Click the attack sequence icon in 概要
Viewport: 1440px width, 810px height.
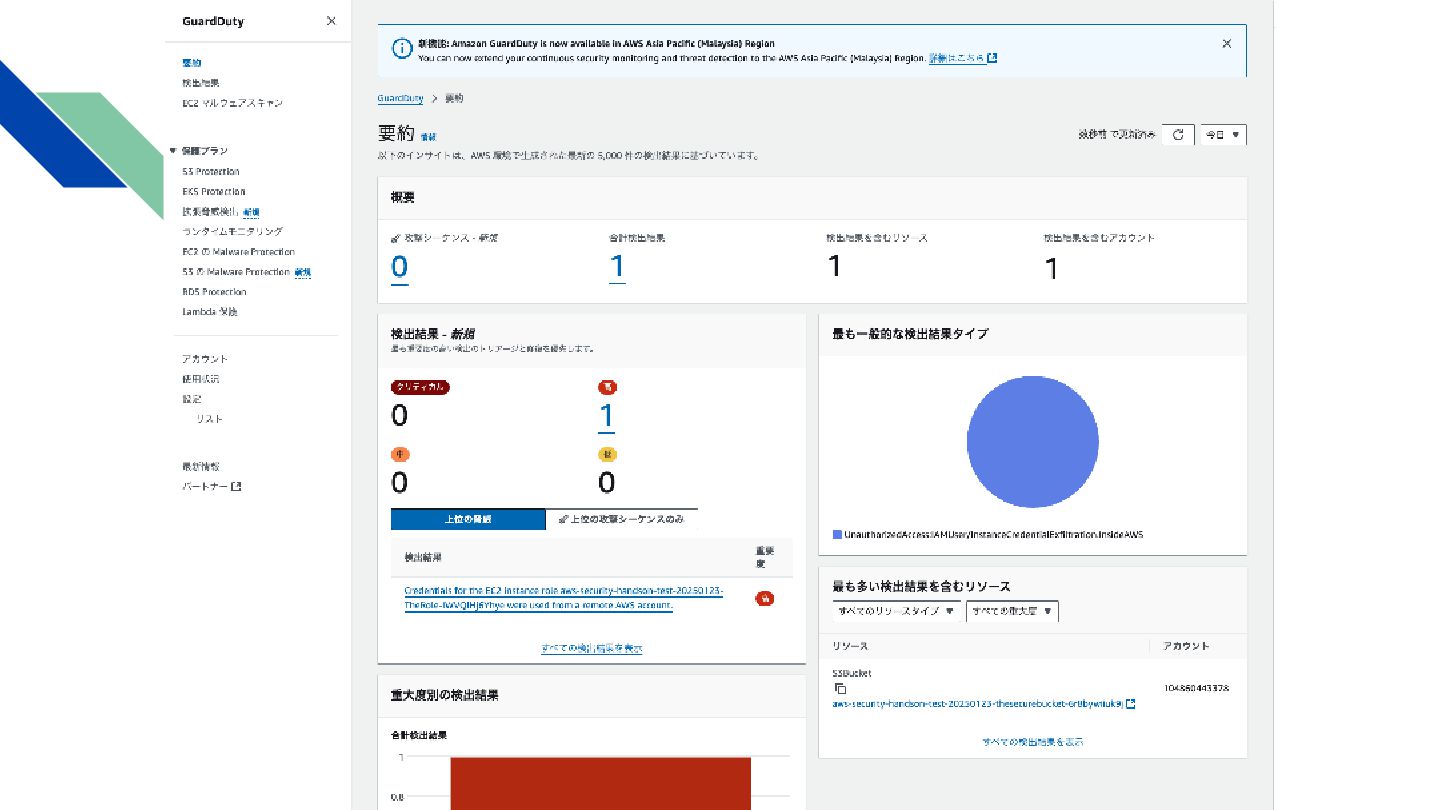pyautogui.click(x=396, y=238)
